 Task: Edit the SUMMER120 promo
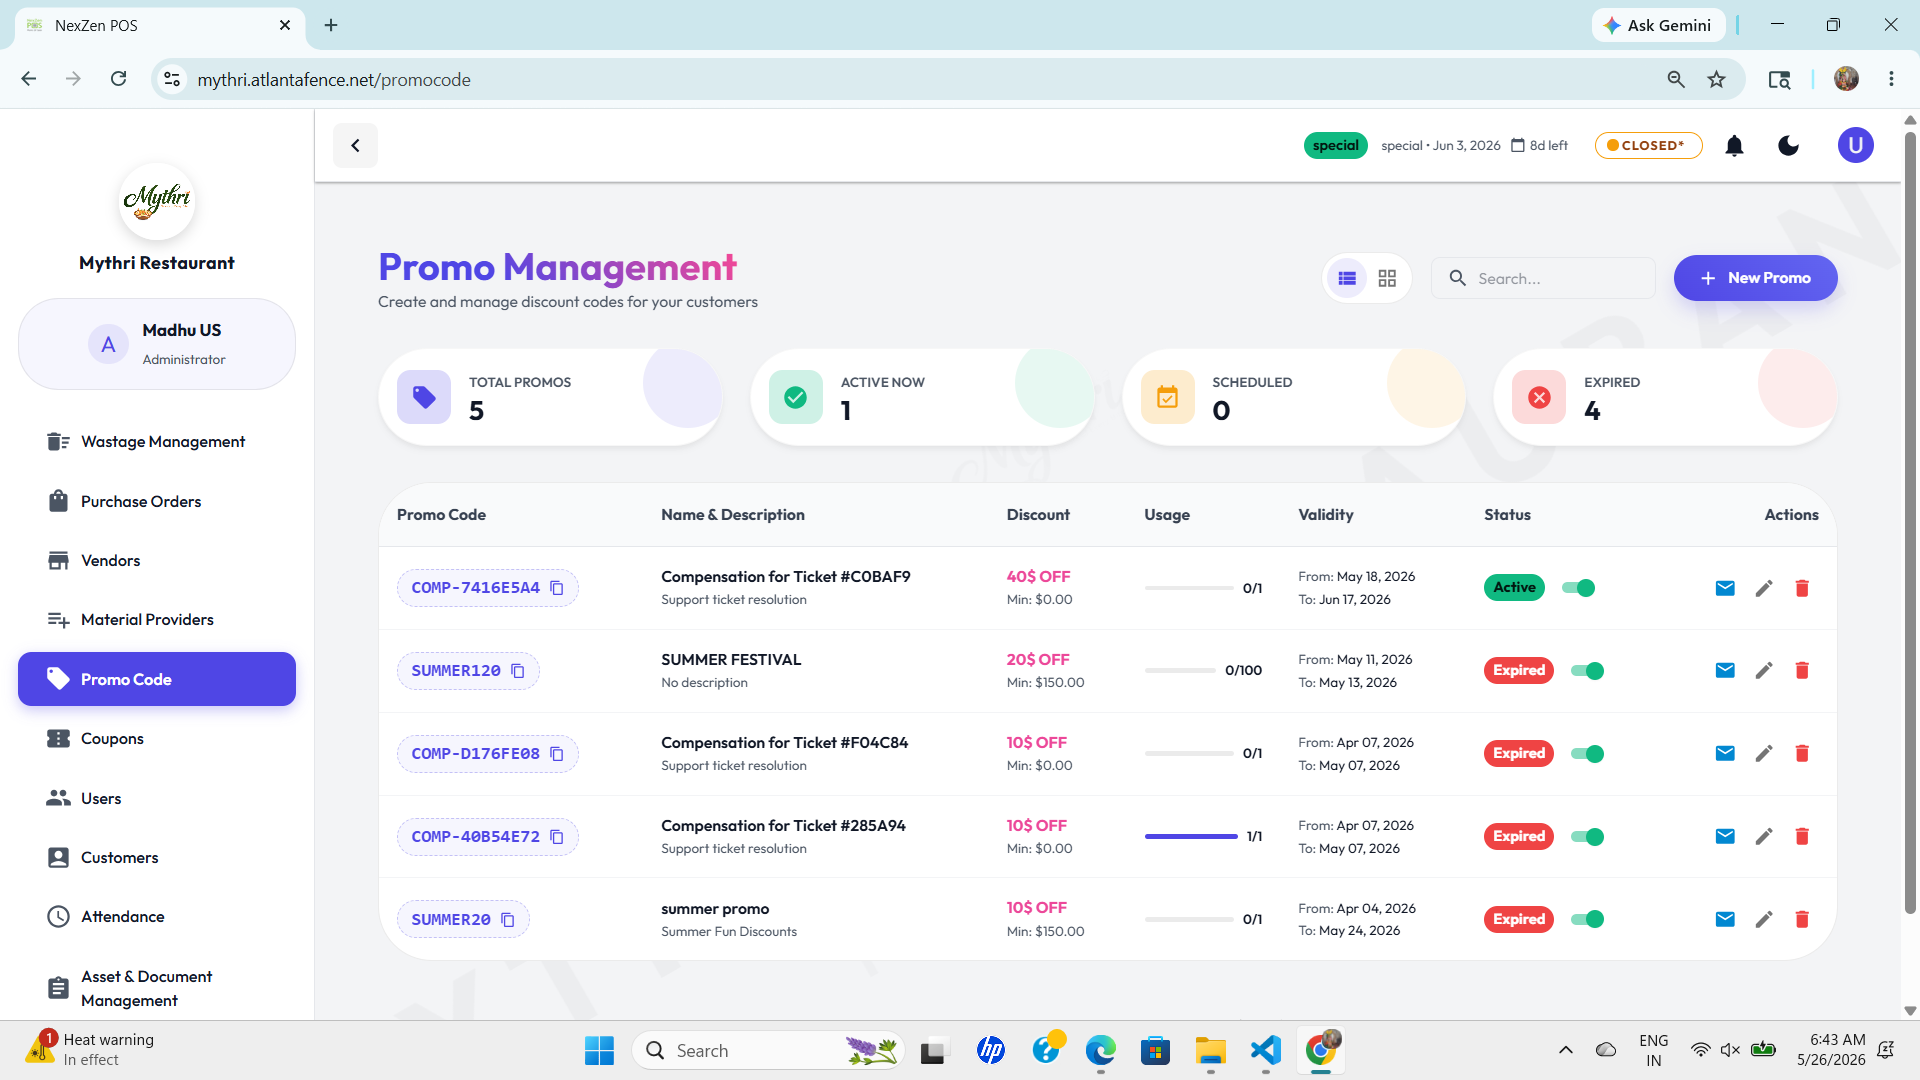[1764, 670]
